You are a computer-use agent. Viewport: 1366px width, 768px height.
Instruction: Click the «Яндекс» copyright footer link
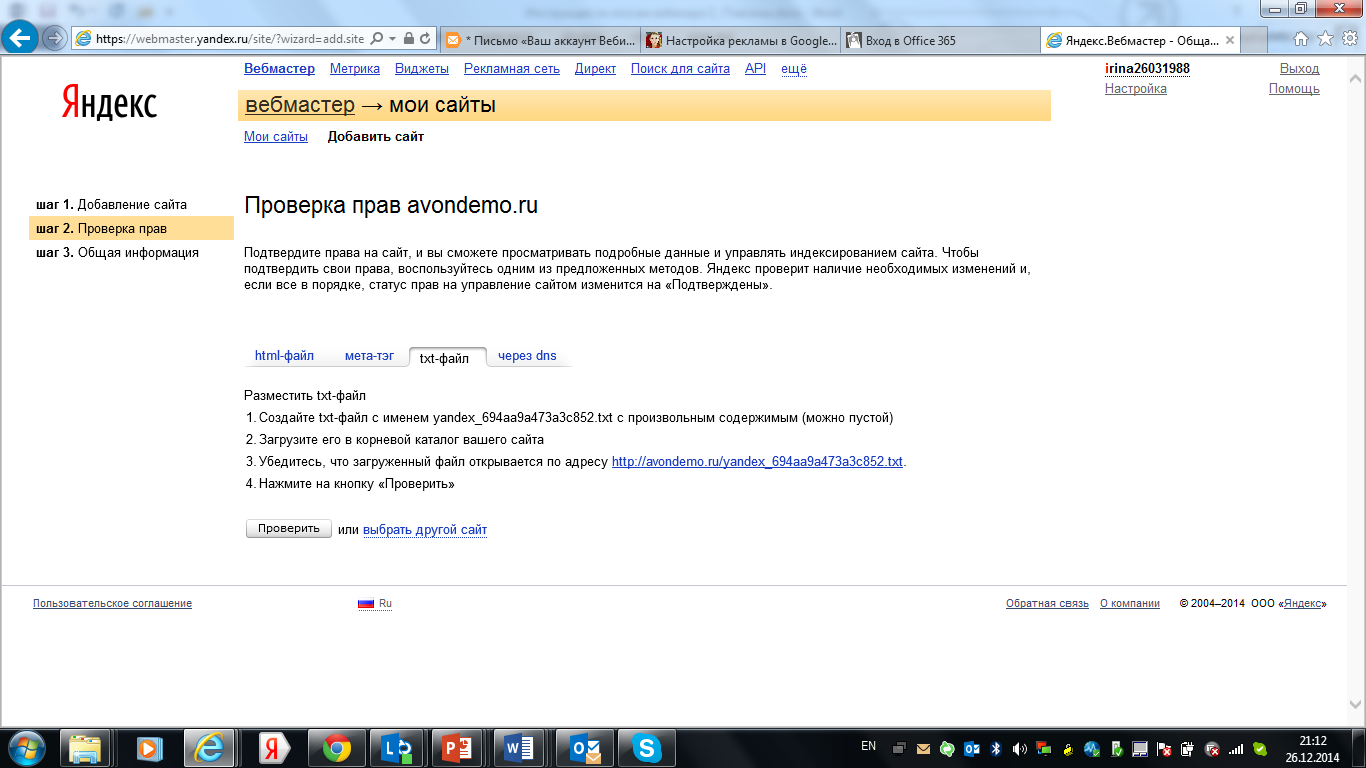(1303, 603)
